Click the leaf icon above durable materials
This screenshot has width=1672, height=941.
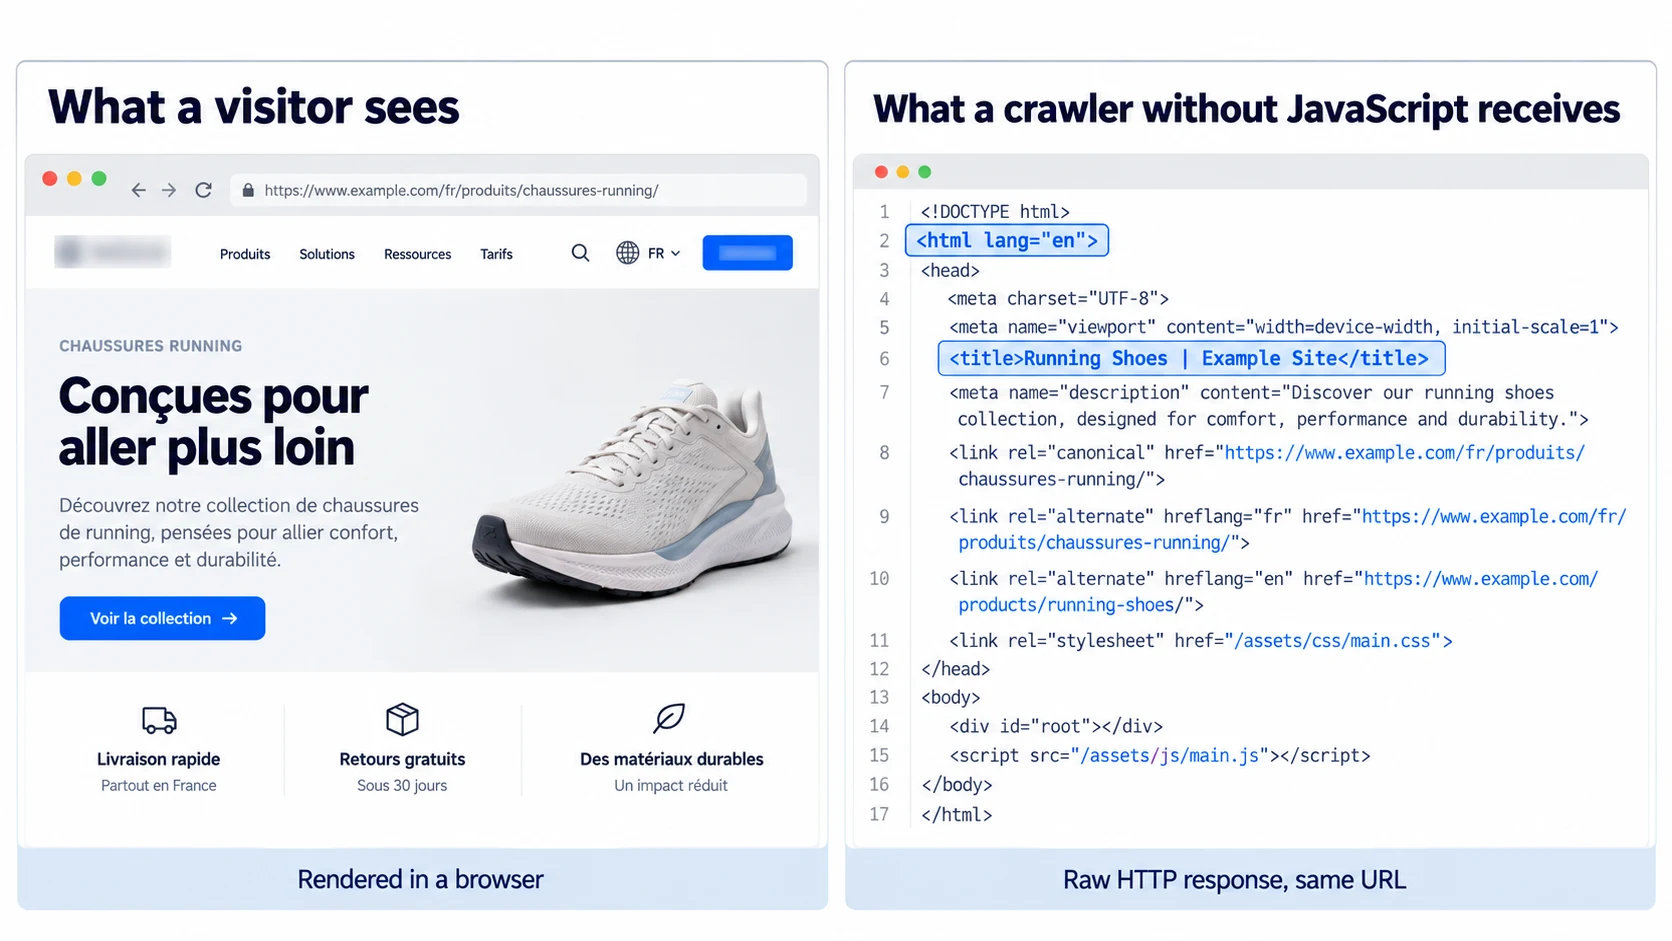pyautogui.click(x=669, y=718)
